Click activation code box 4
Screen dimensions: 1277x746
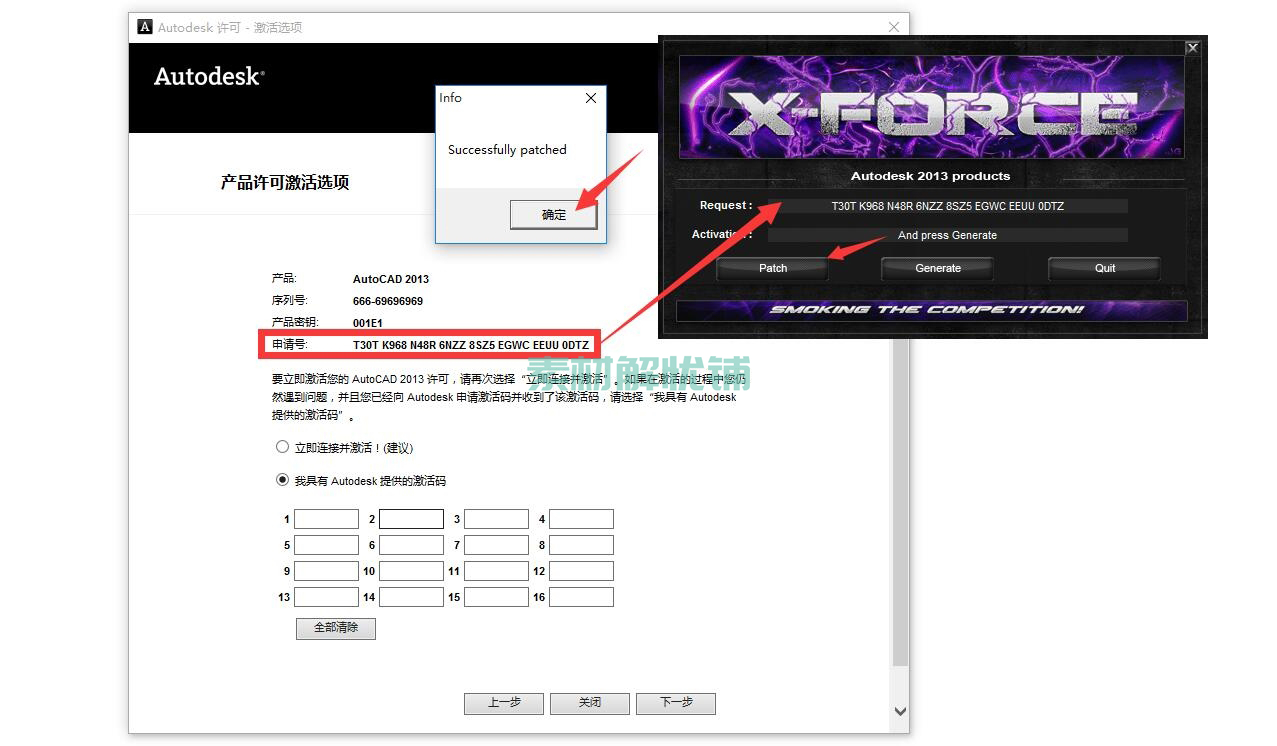[x=581, y=519]
